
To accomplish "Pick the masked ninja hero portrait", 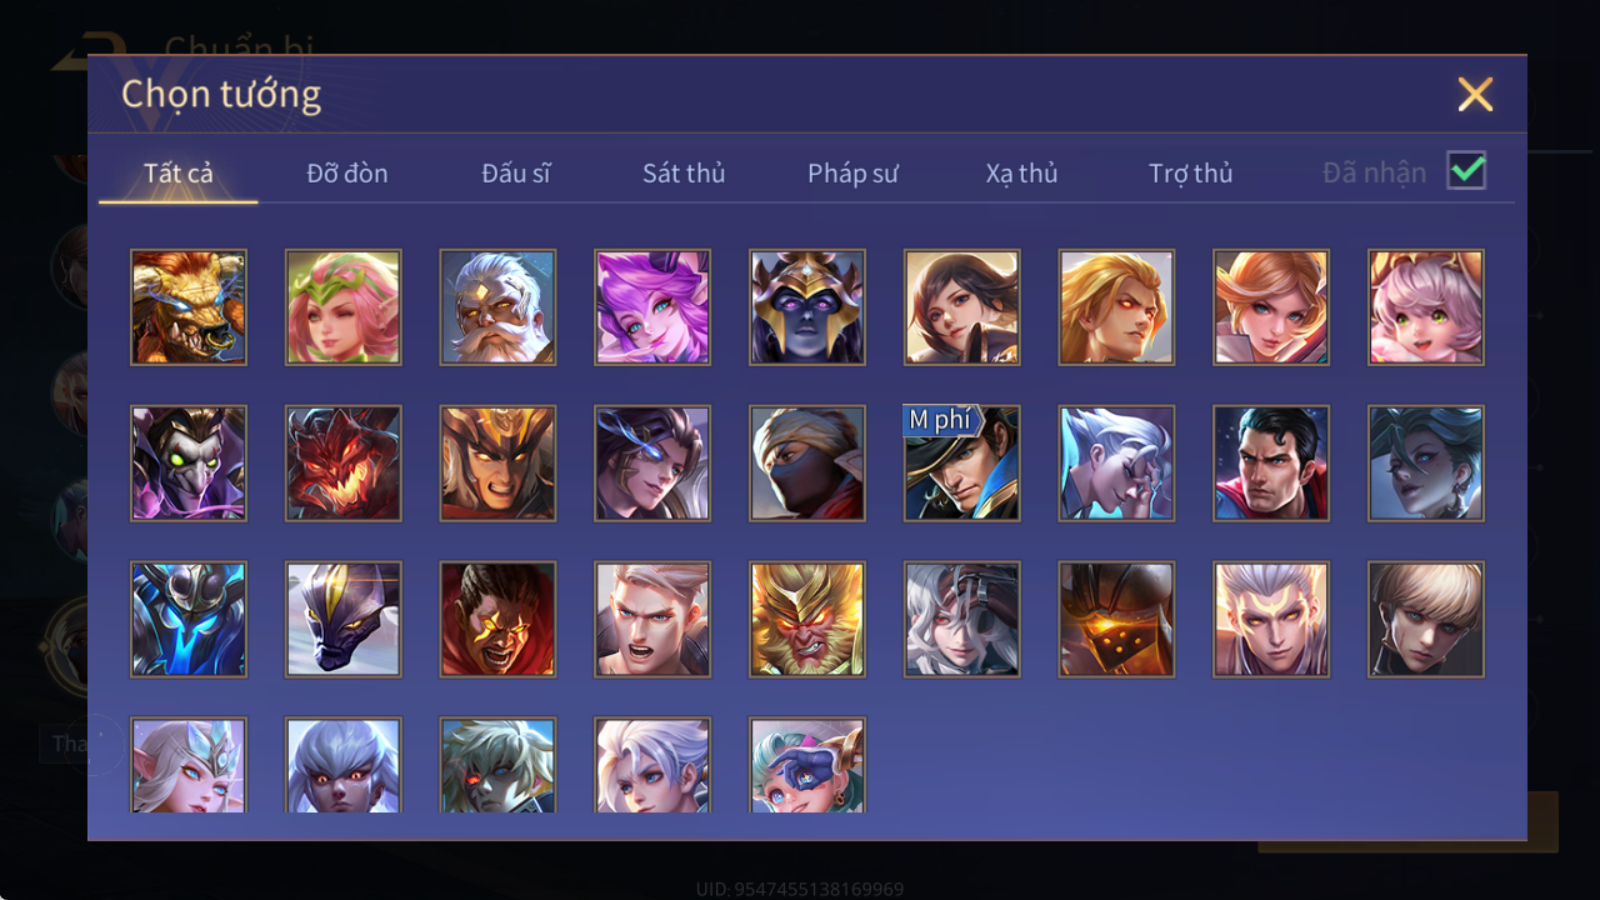I will (807, 463).
